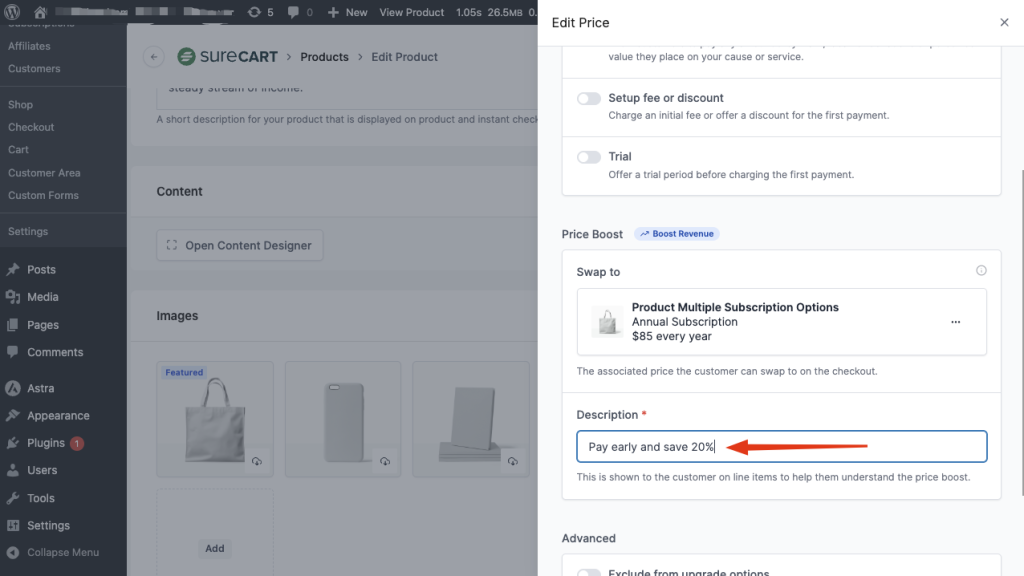Click download icon on featured tote bag image

[x=257, y=461]
